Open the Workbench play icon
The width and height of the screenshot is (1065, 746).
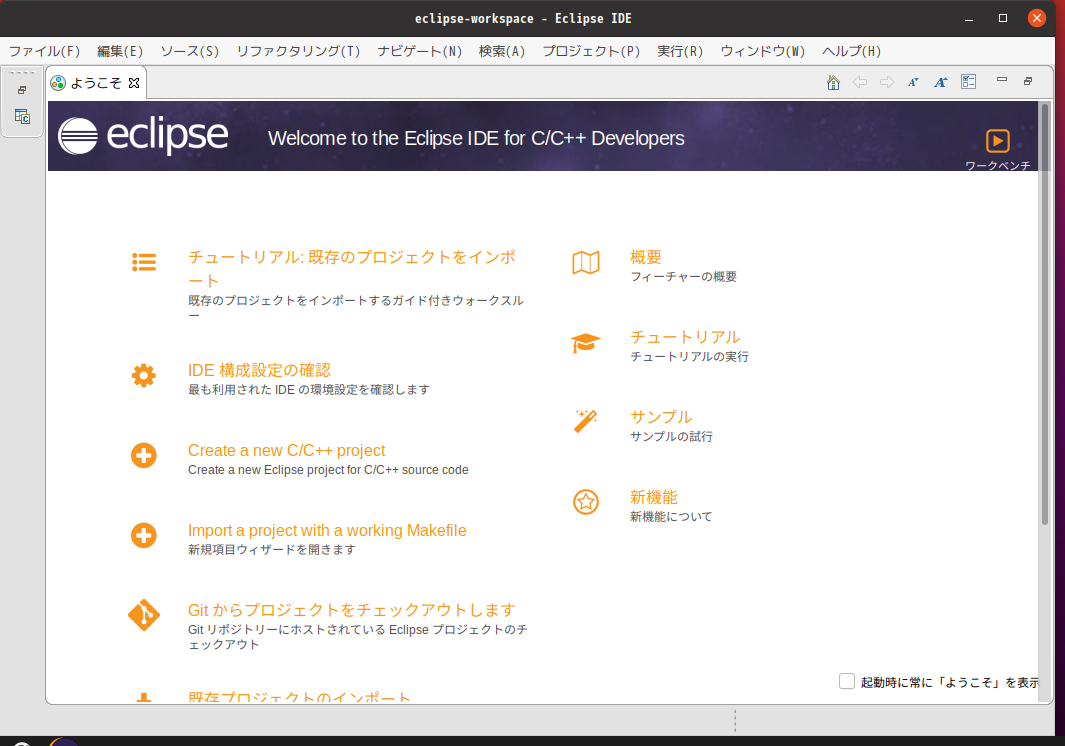[x=998, y=141]
